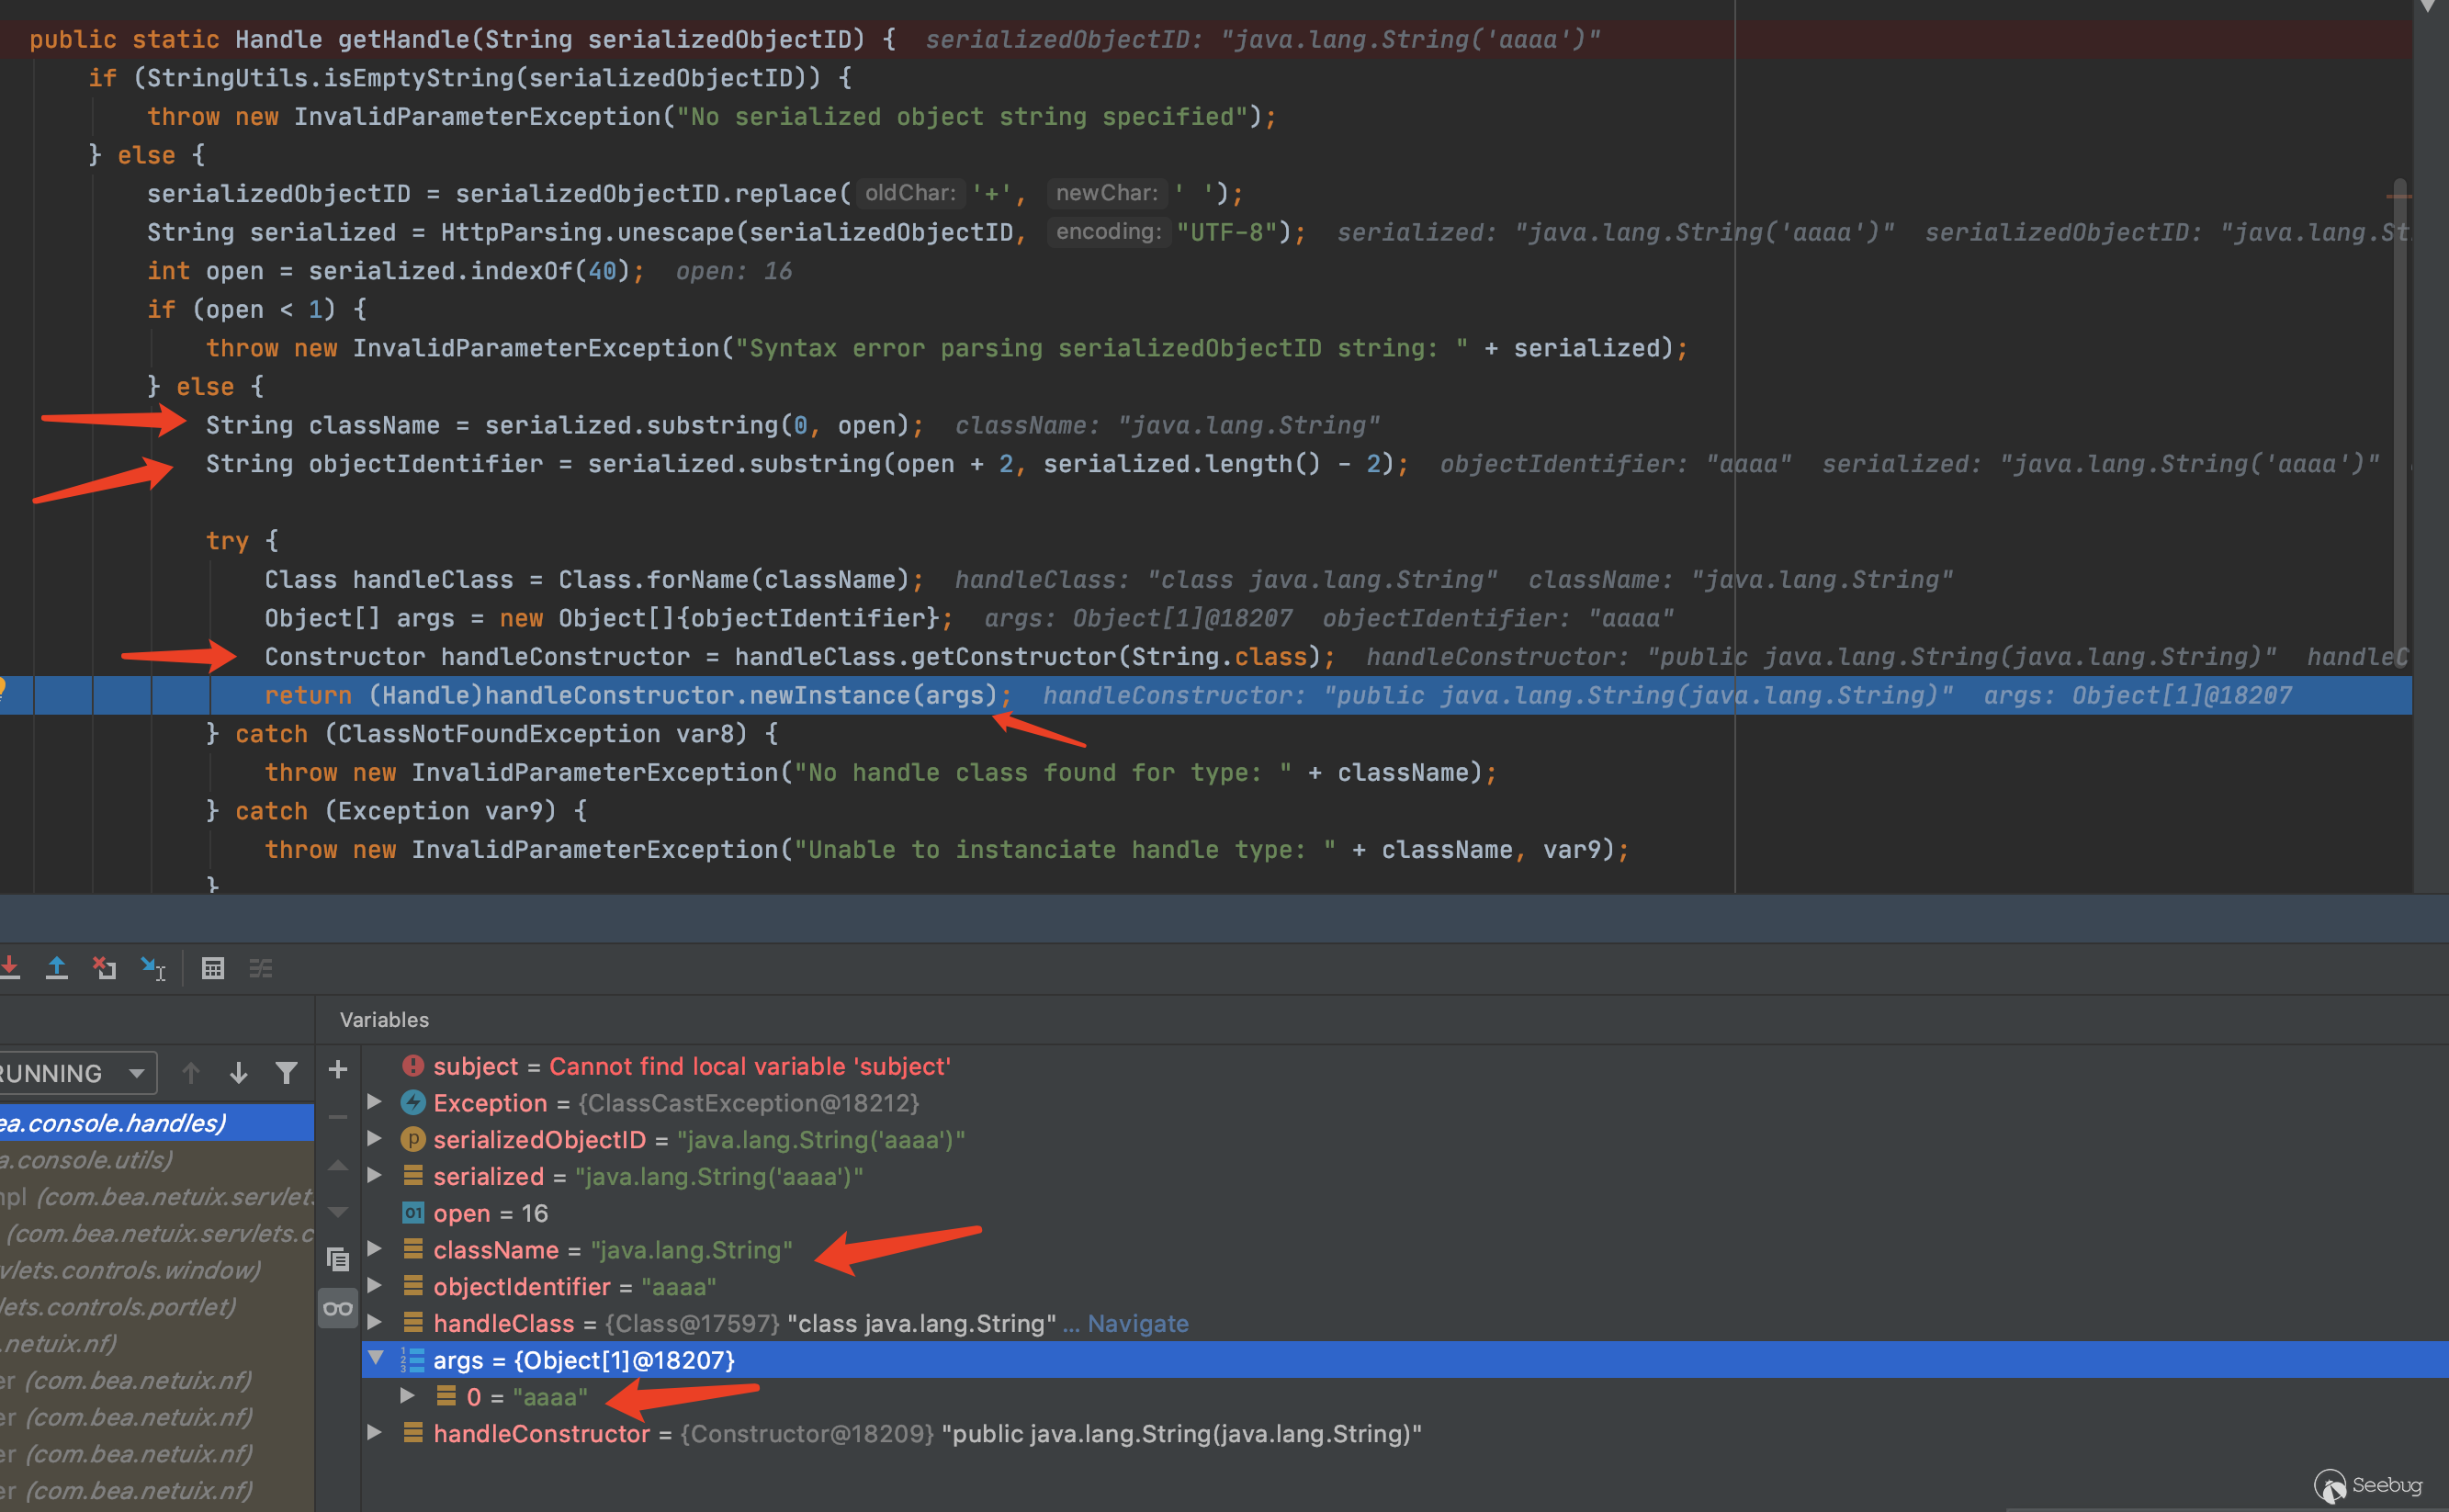This screenshot has width=2449, height=1512.
Task: Expand the Exception ClassCastException node
Action: (x=374, y=1102)
